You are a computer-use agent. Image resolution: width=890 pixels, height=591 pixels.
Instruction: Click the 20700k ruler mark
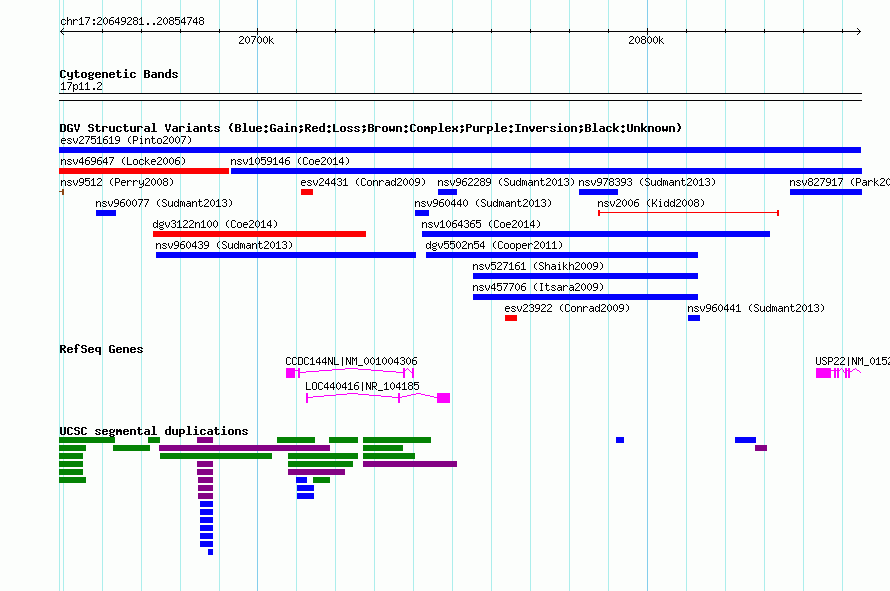point(256,40)
